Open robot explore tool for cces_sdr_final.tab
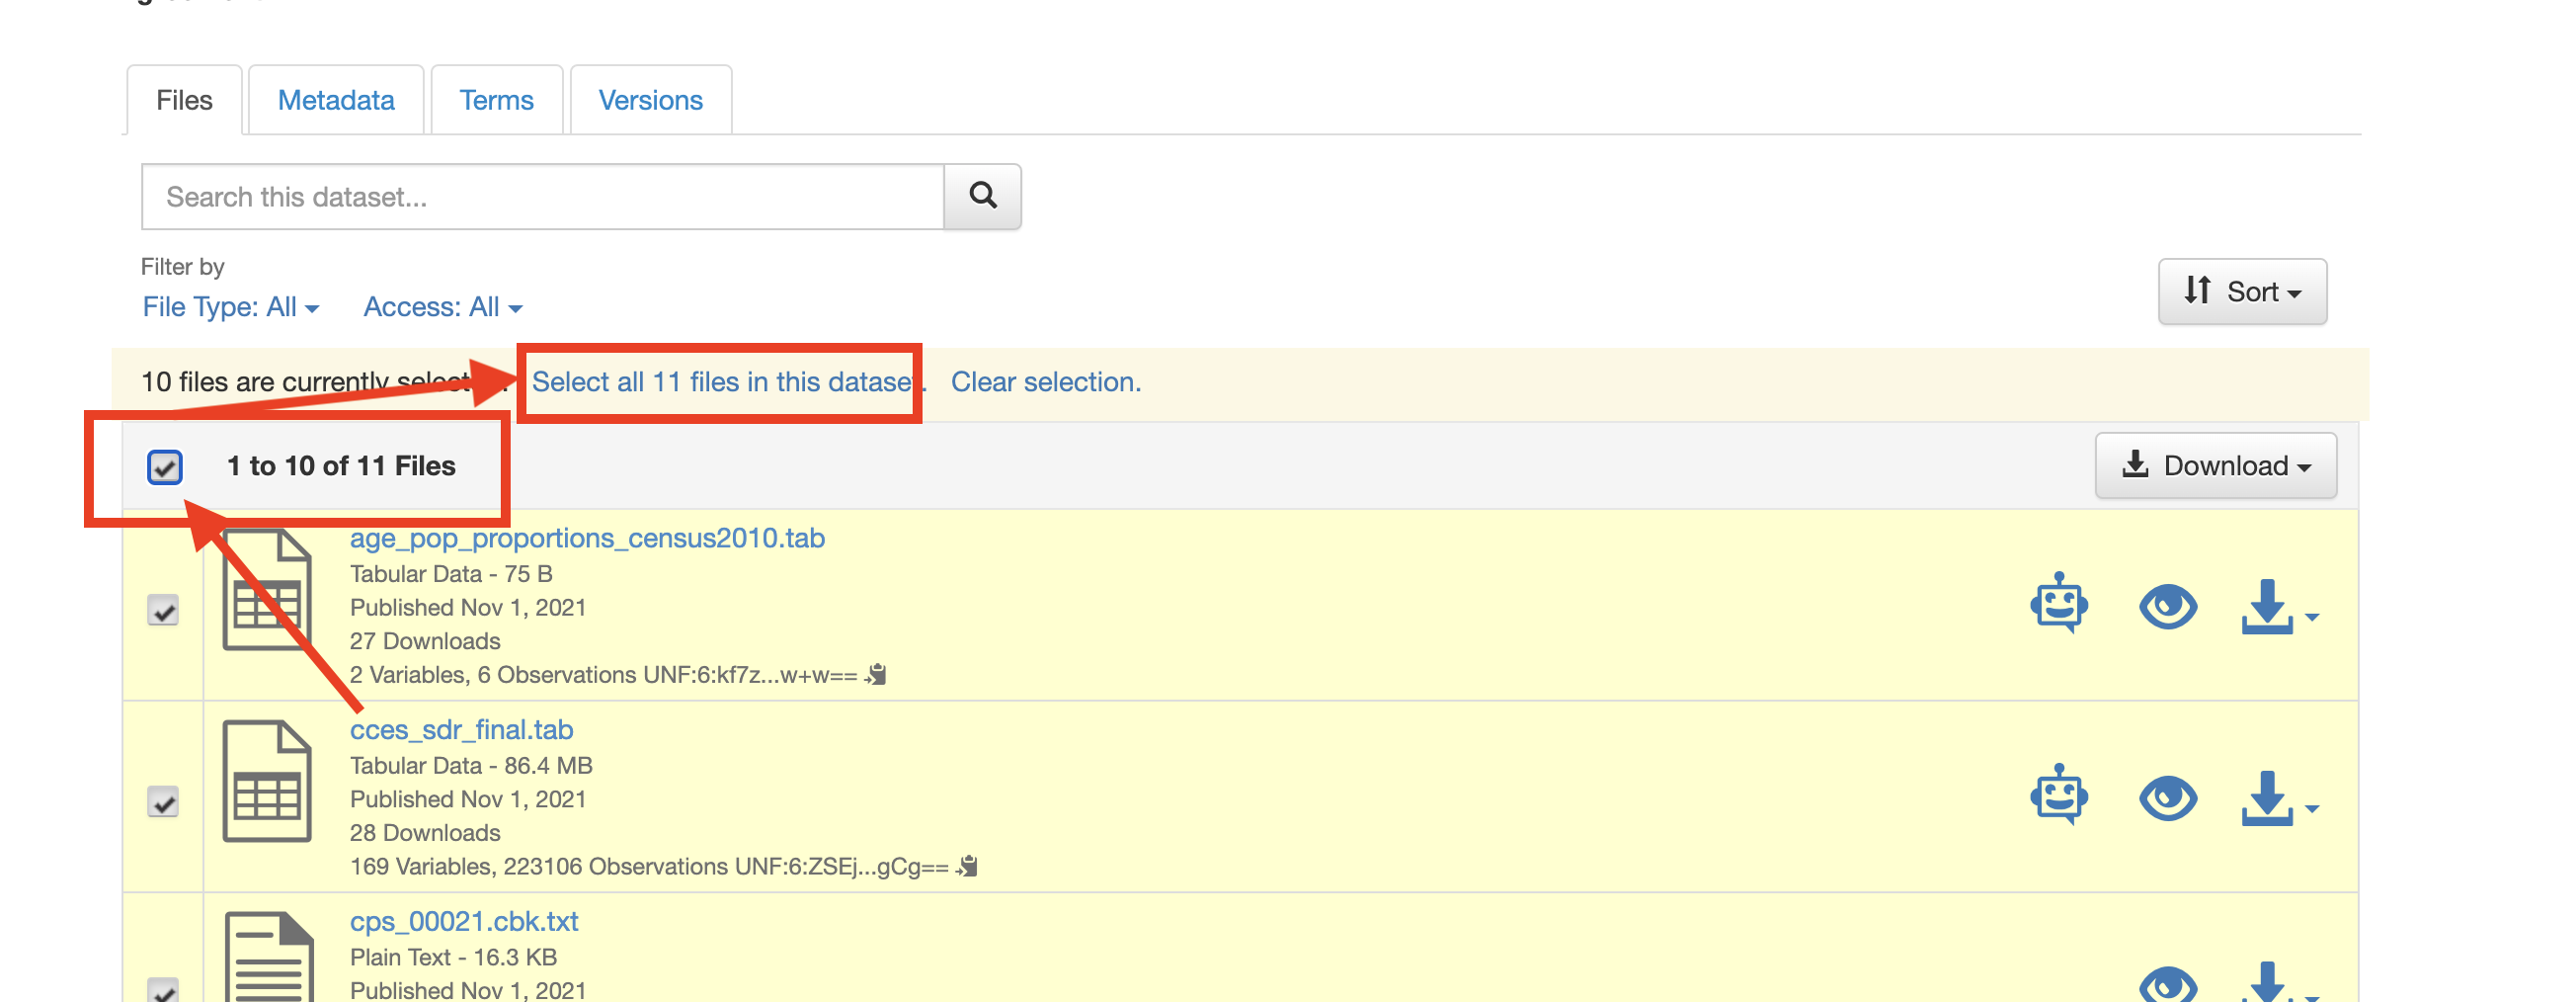 coord(2058,796)
